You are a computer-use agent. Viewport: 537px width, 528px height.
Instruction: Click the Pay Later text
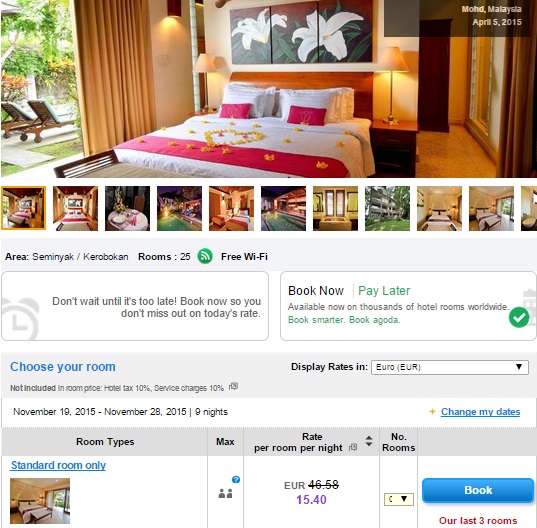[384, 291]
